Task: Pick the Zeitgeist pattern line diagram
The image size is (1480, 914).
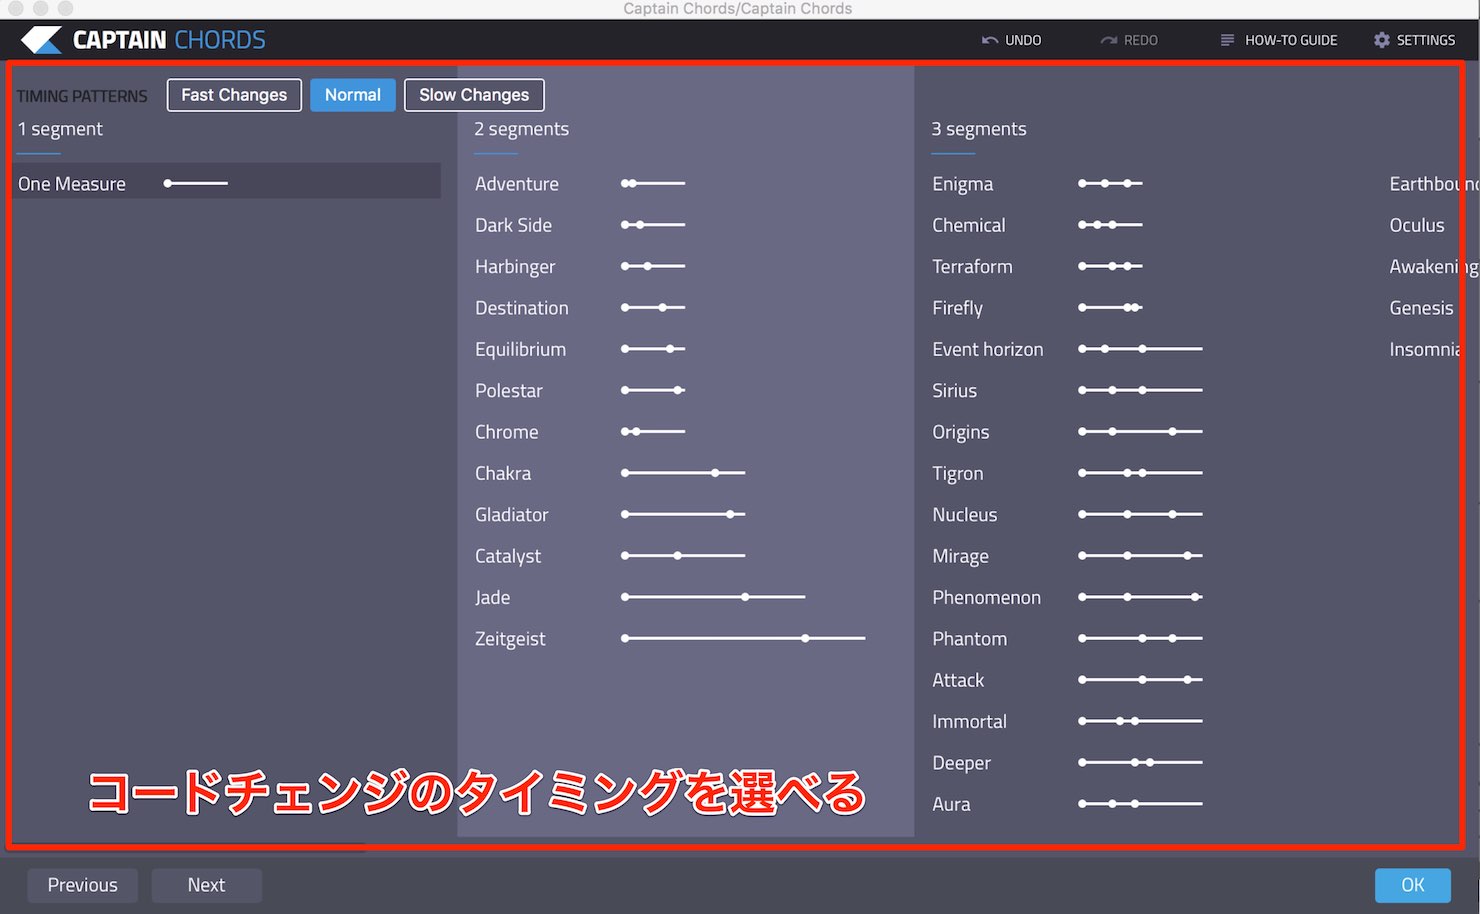Action: point(743,638)
